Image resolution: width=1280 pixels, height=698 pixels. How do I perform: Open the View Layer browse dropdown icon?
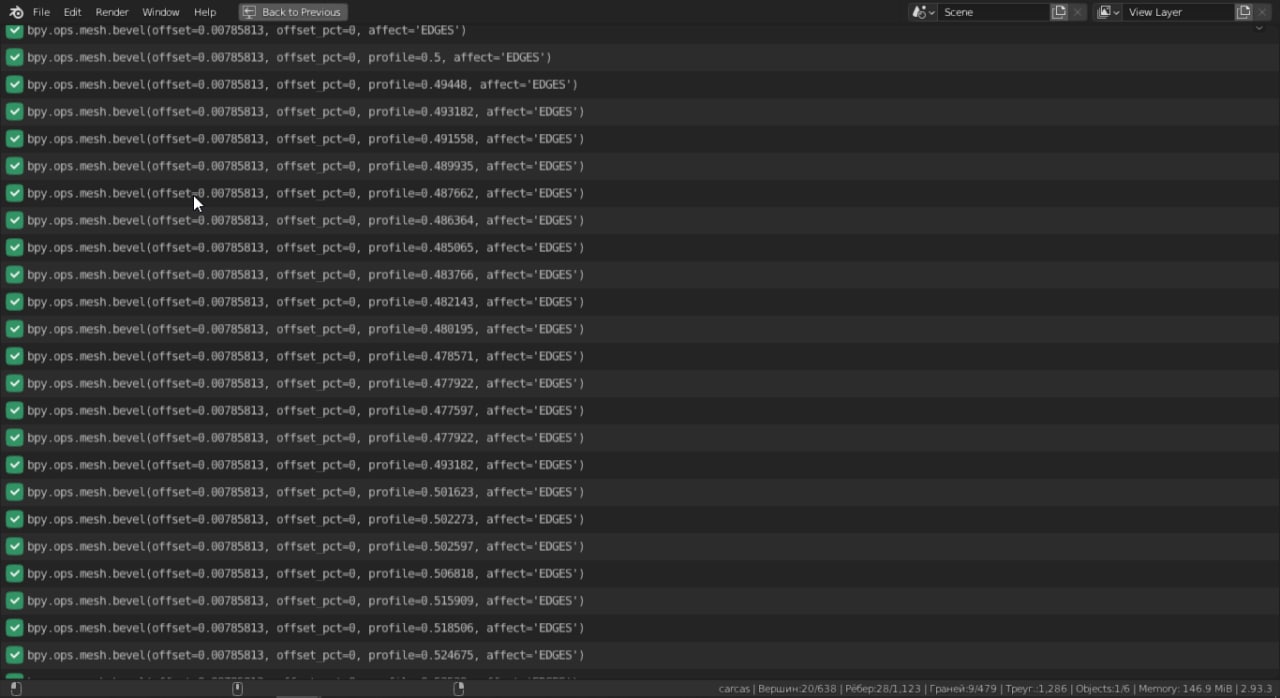click(x=1107, y=12)
